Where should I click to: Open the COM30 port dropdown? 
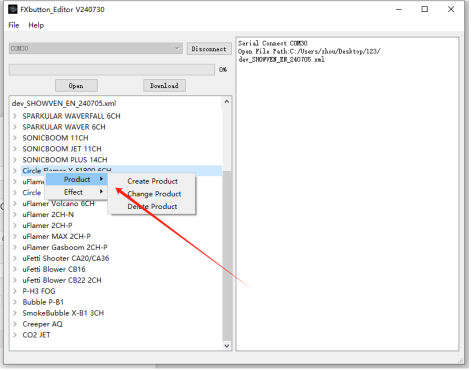(x=96, y=48)
